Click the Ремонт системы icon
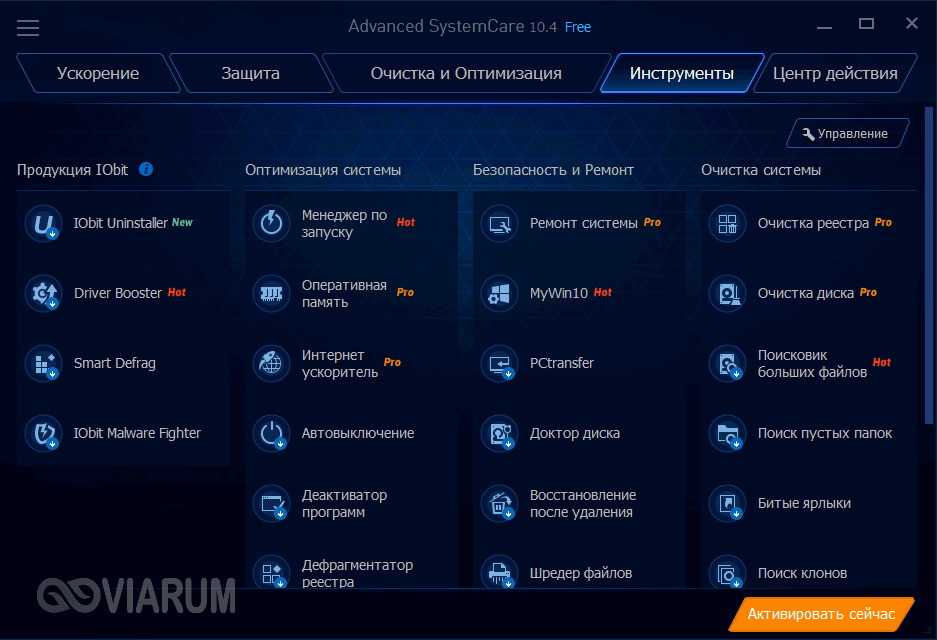The image size is (937, 640). pyautogui.click(x=500, y=223)
